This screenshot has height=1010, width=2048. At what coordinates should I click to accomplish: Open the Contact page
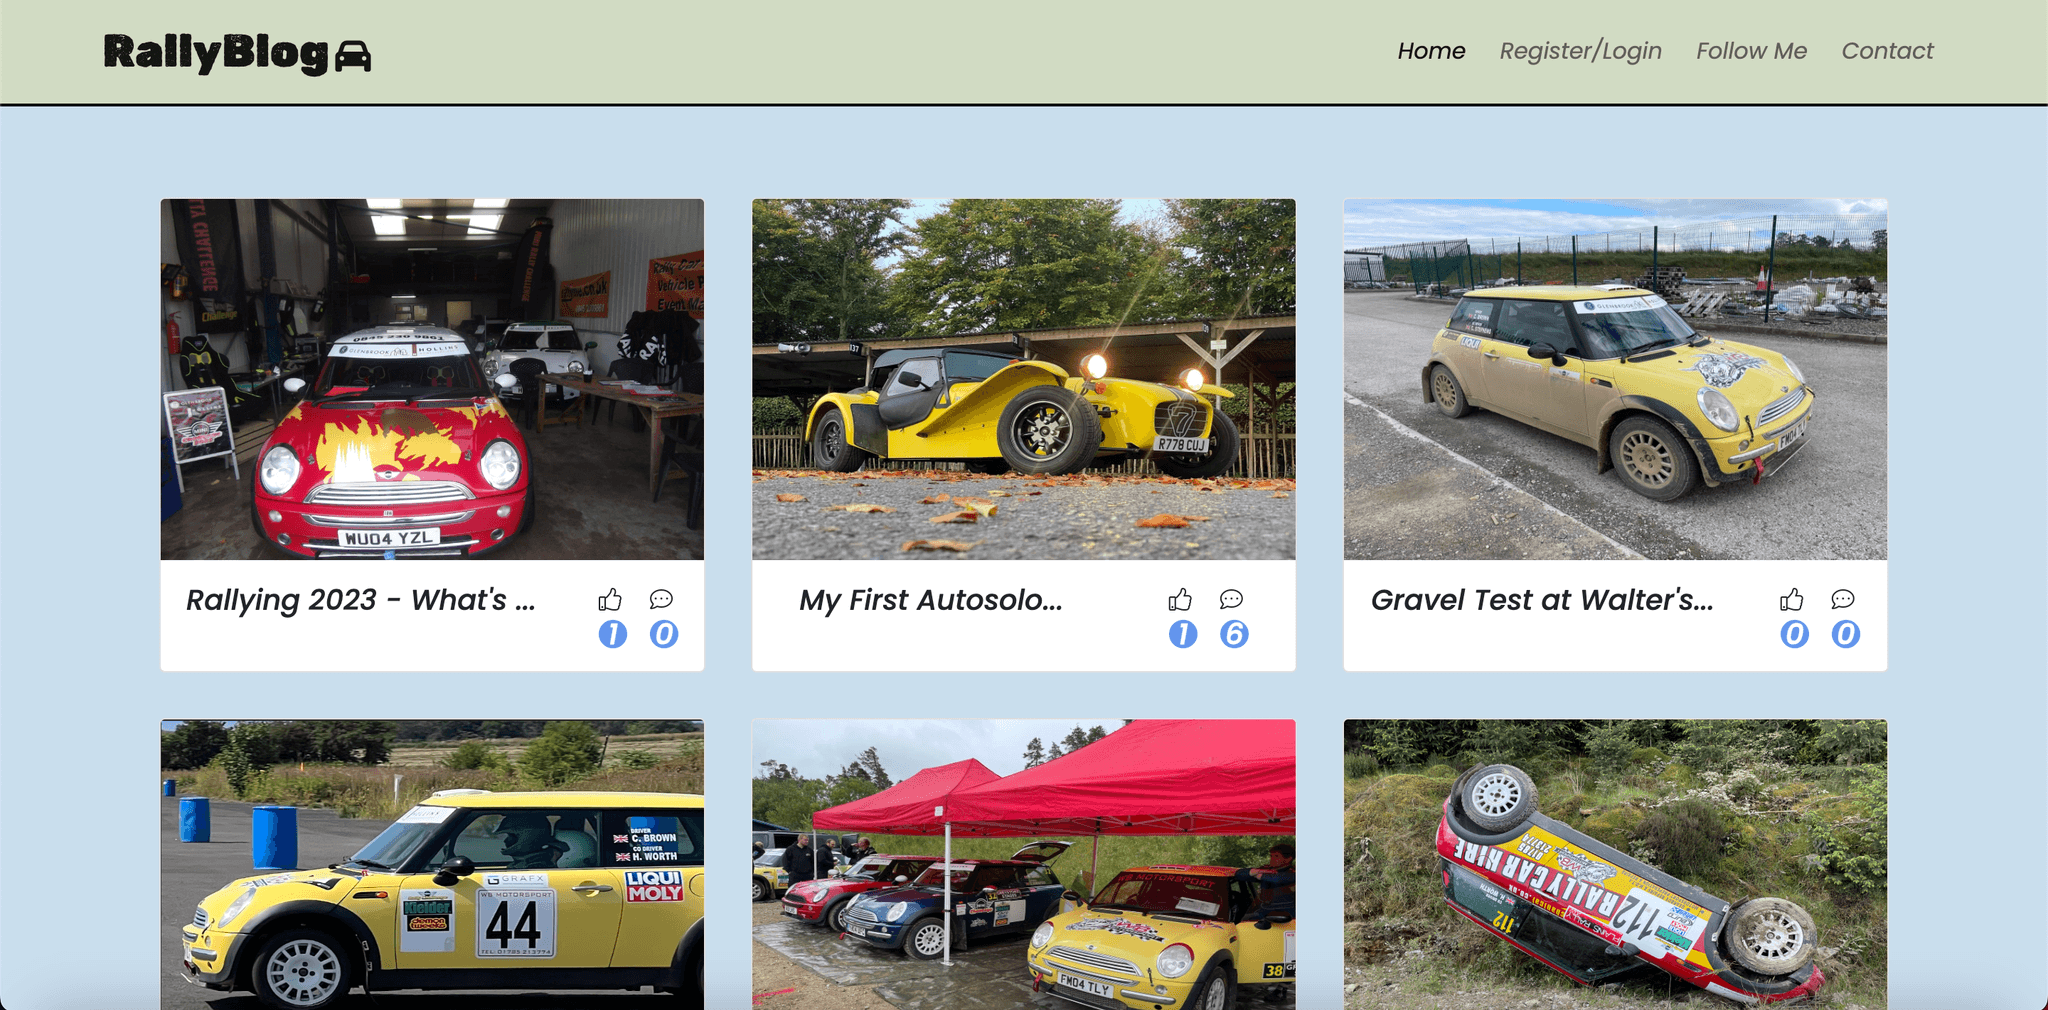1887,51
